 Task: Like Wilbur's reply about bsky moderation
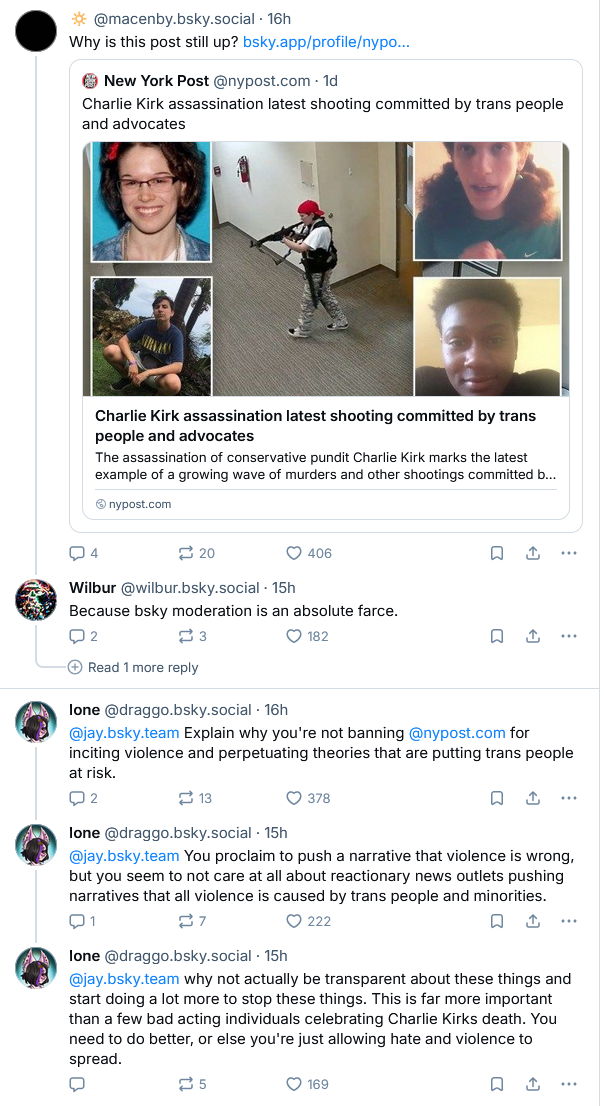pos(295,636)
